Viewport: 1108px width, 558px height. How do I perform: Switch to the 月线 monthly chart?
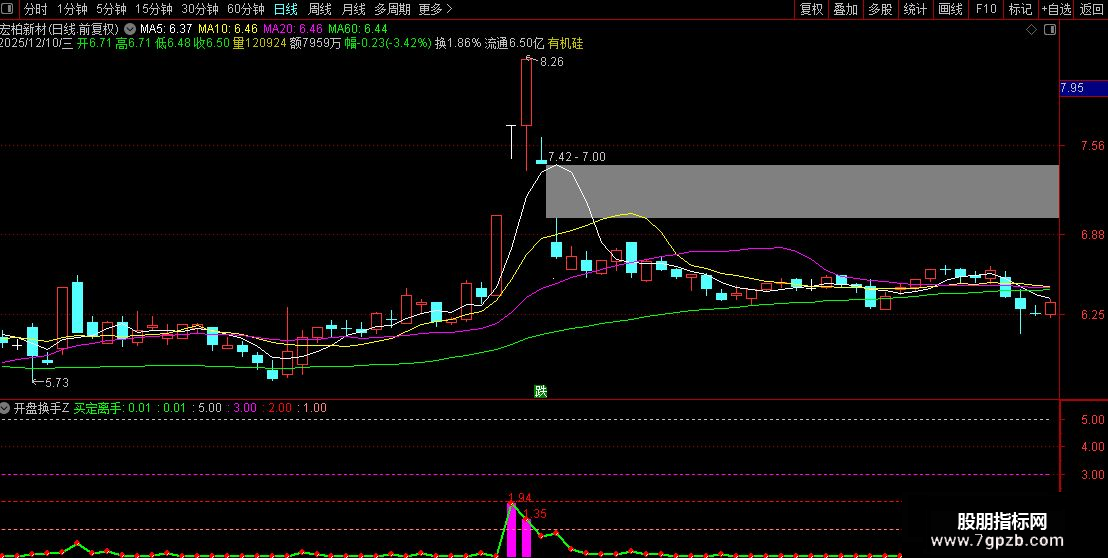click(353, 9)
